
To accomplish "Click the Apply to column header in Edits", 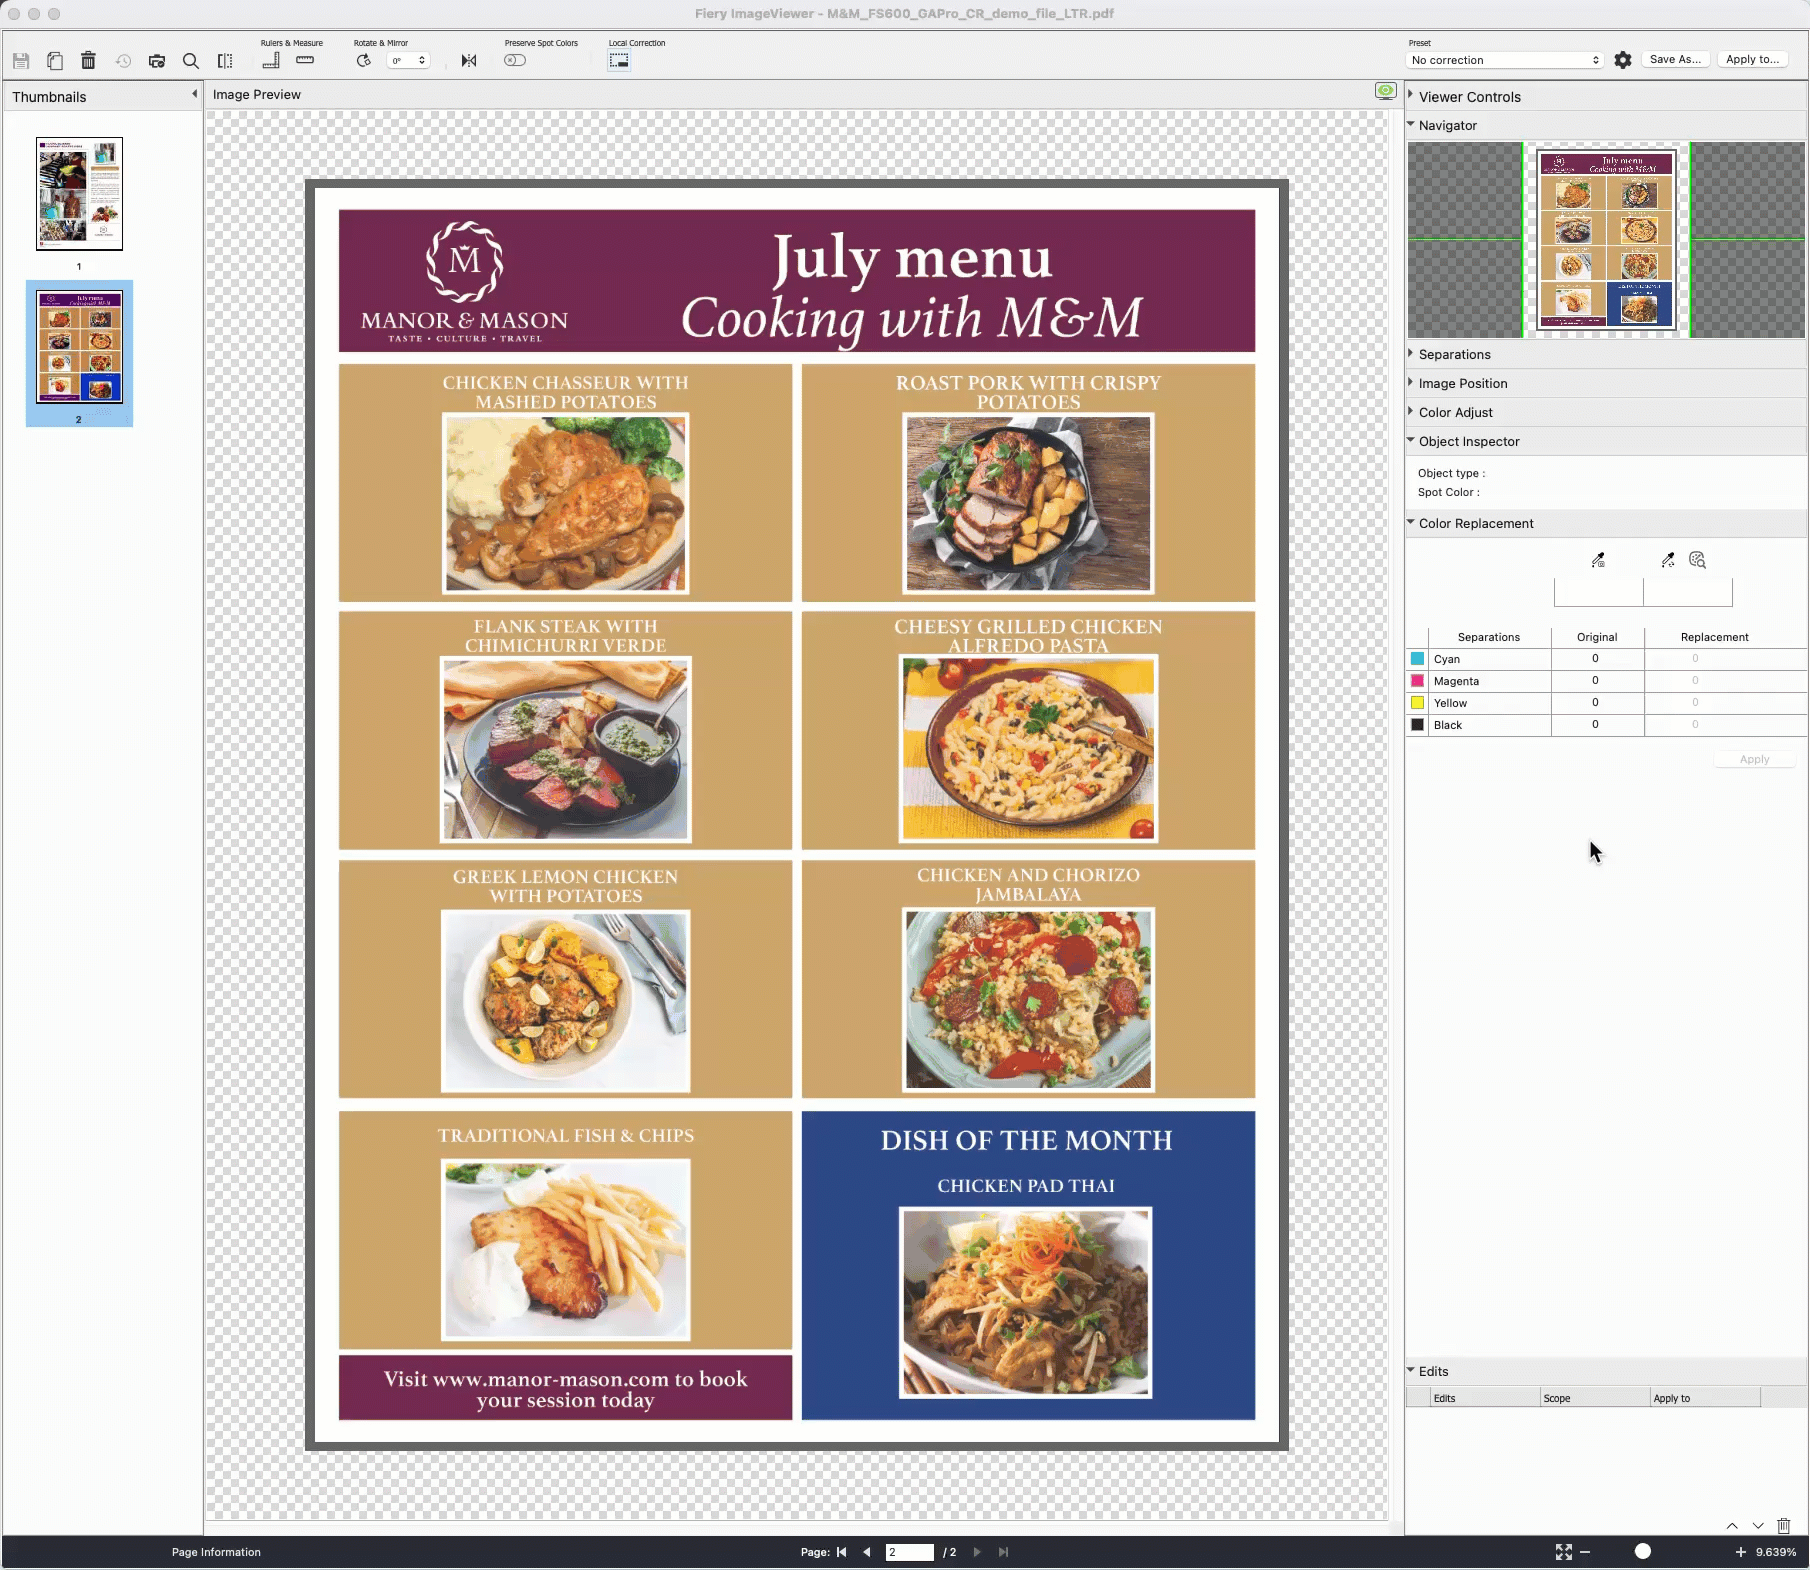I will [x=1705, y=1398].
